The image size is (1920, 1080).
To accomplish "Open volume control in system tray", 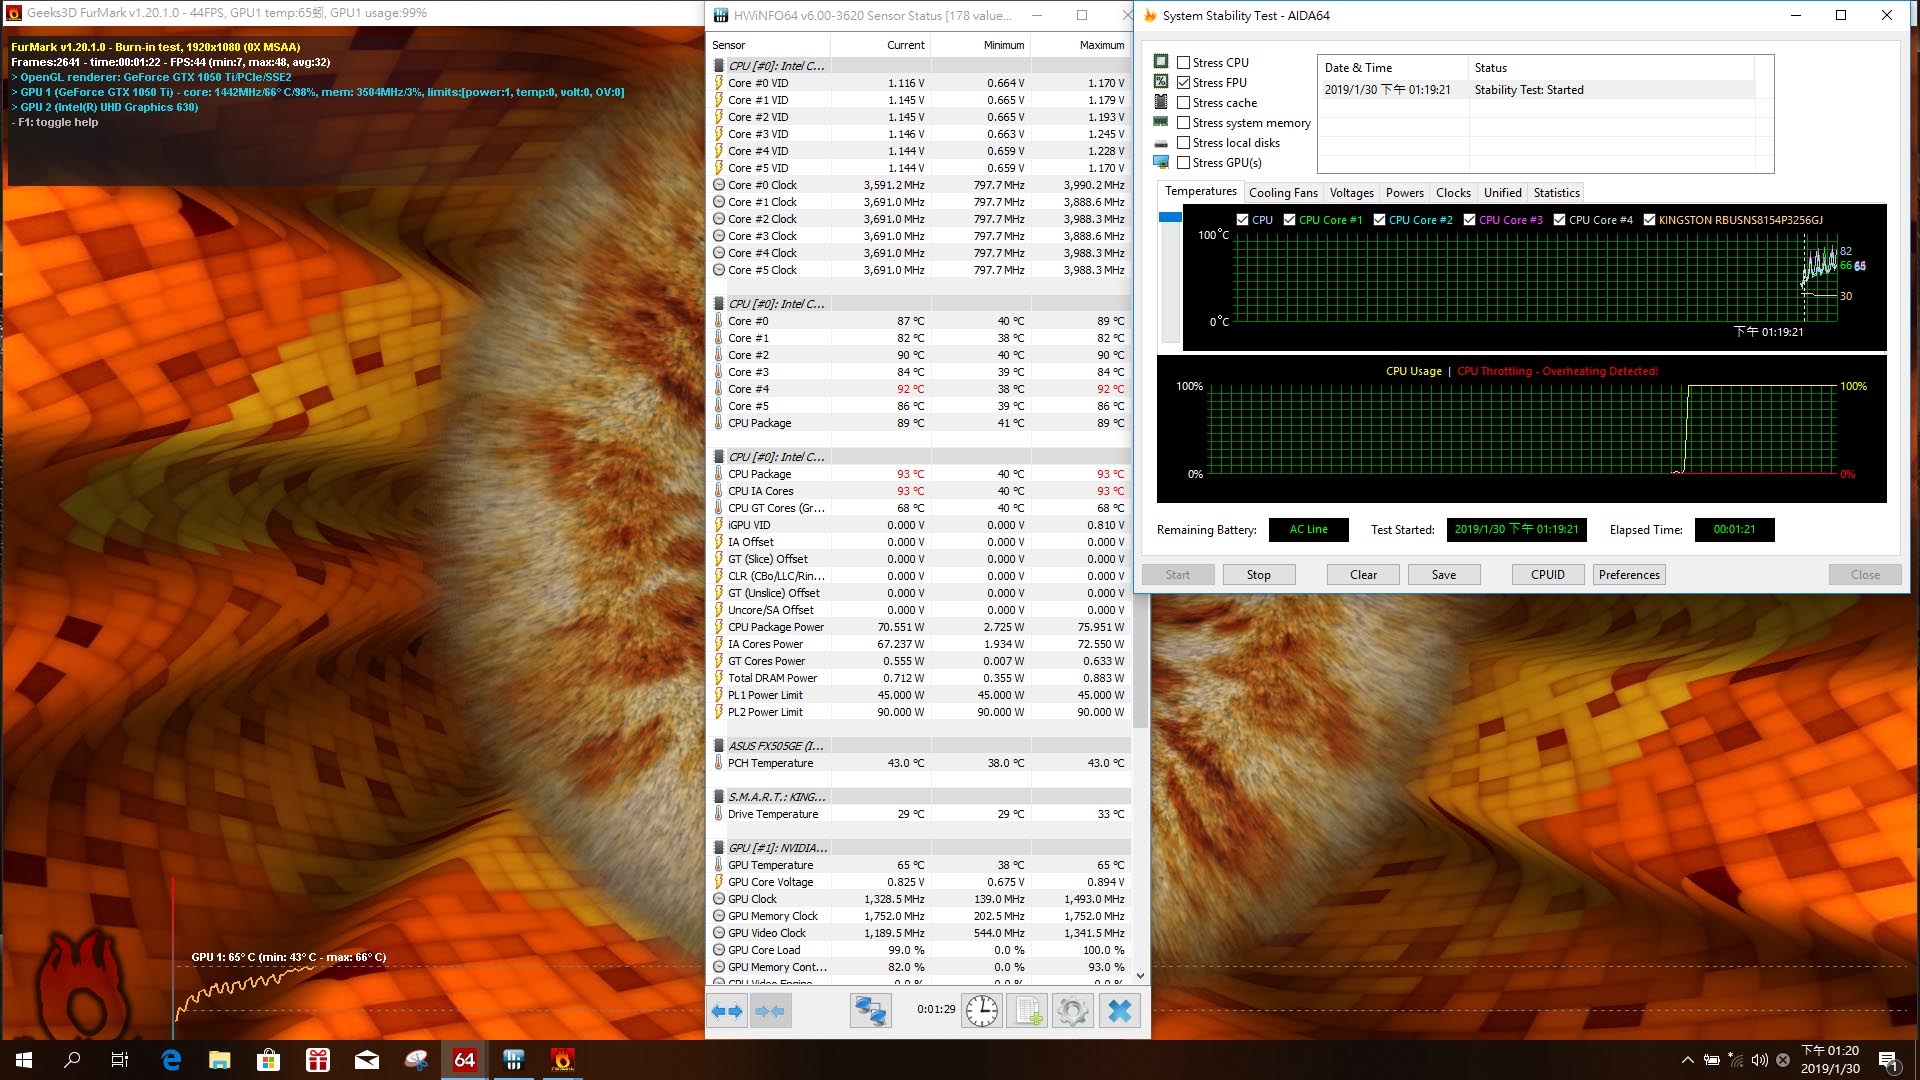I will (x=1759, y=1060).
